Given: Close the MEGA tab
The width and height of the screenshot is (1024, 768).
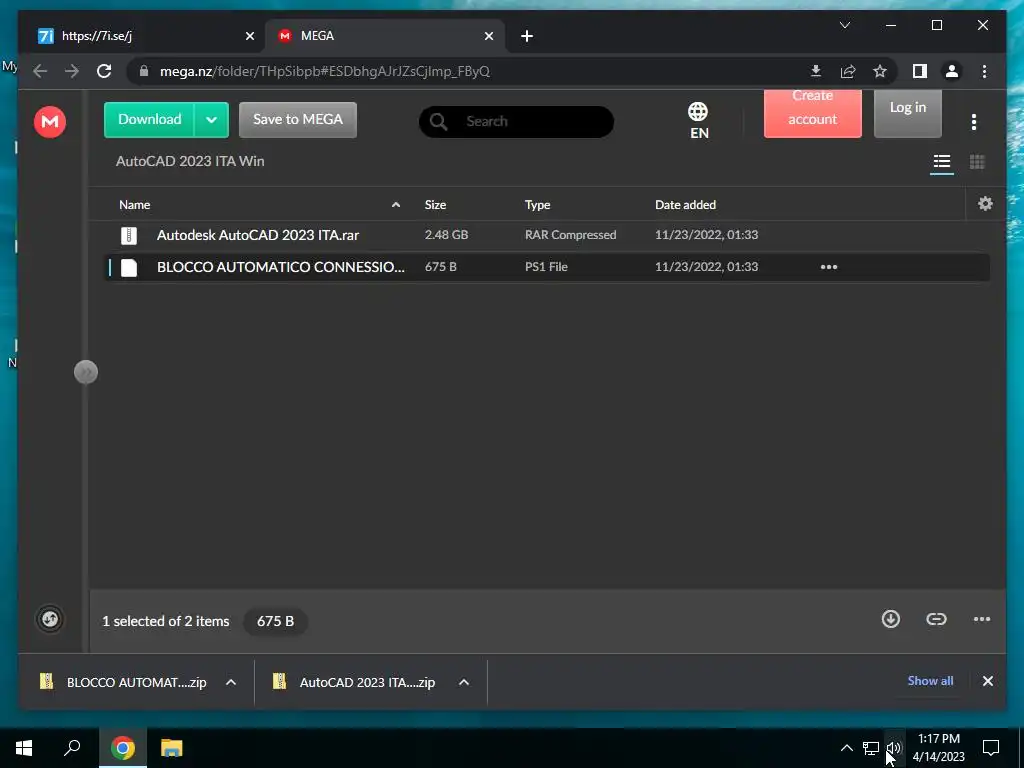Looking at the screenshot, I should (x=488, y=36).
